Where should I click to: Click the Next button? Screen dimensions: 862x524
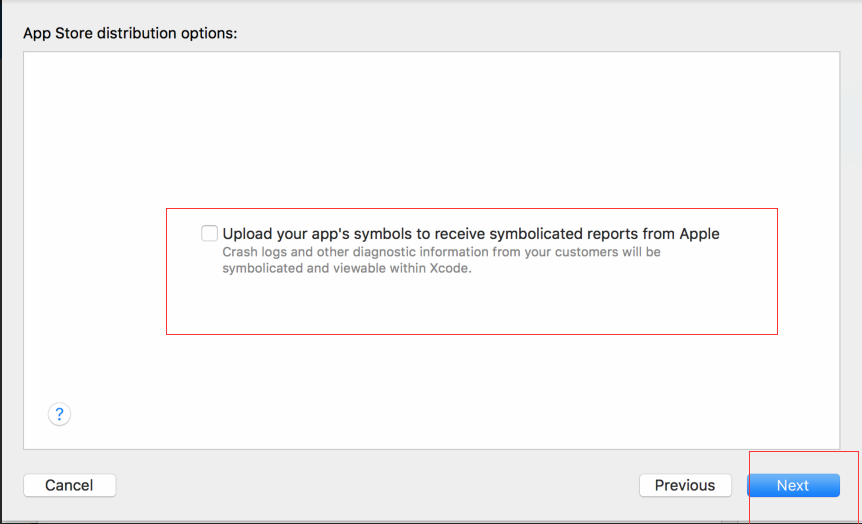pos(792,485)
